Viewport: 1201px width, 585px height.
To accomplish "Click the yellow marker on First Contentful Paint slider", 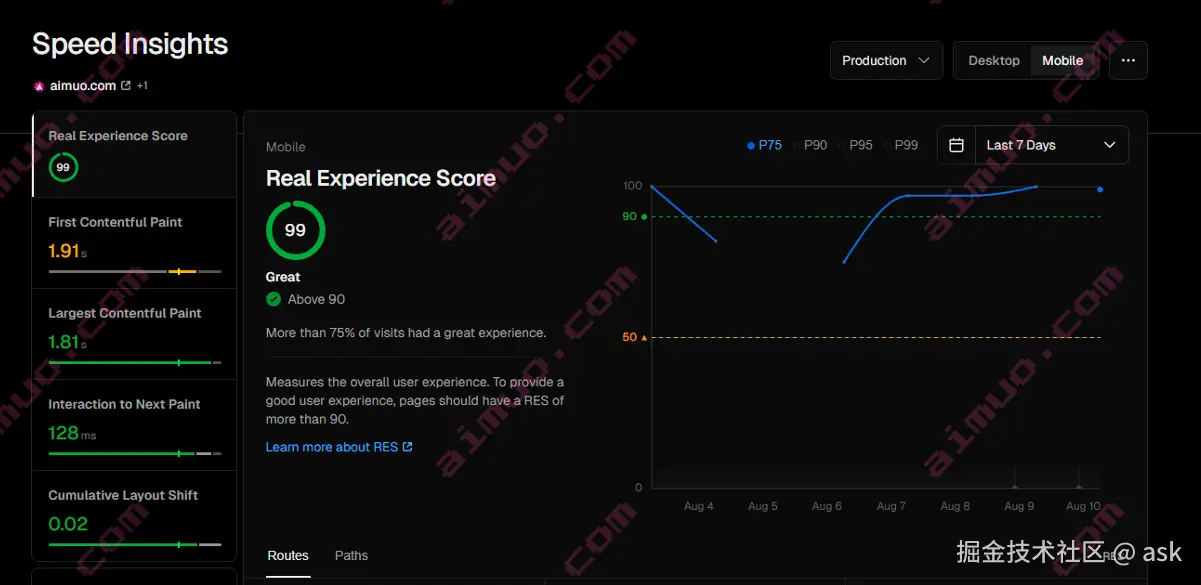I will [178, 270].
